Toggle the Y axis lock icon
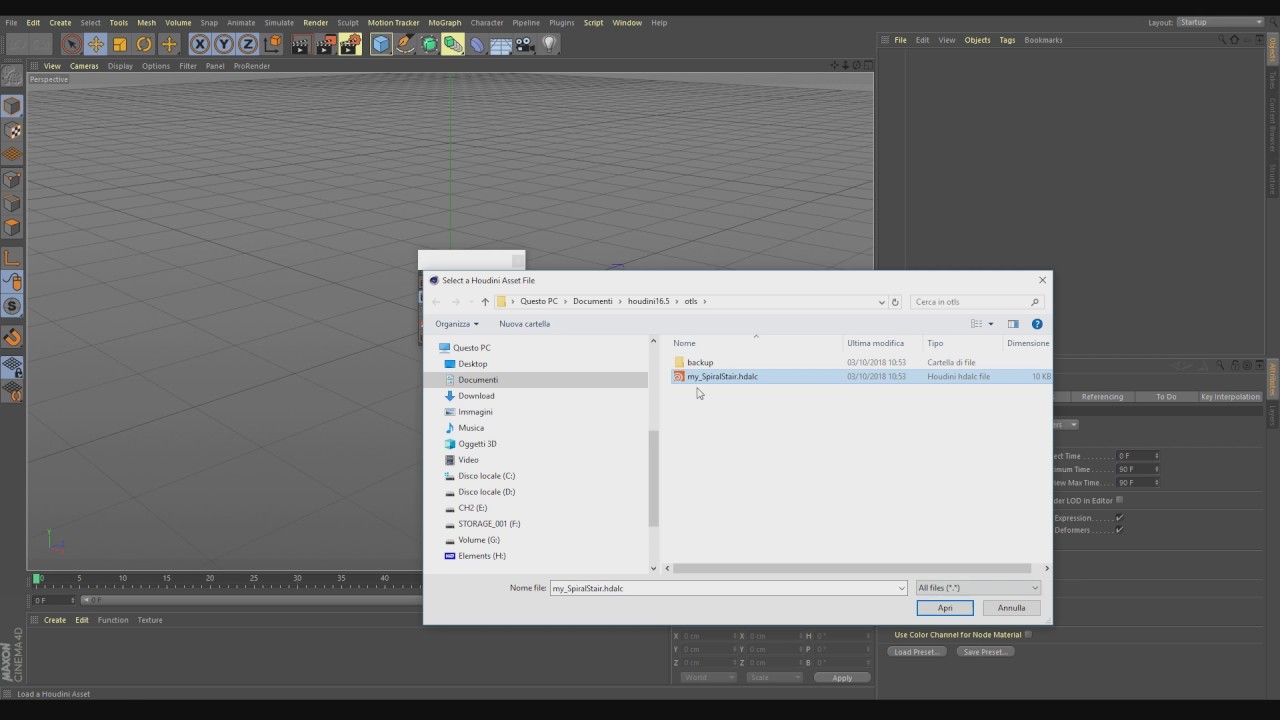 tap(224, 44)
